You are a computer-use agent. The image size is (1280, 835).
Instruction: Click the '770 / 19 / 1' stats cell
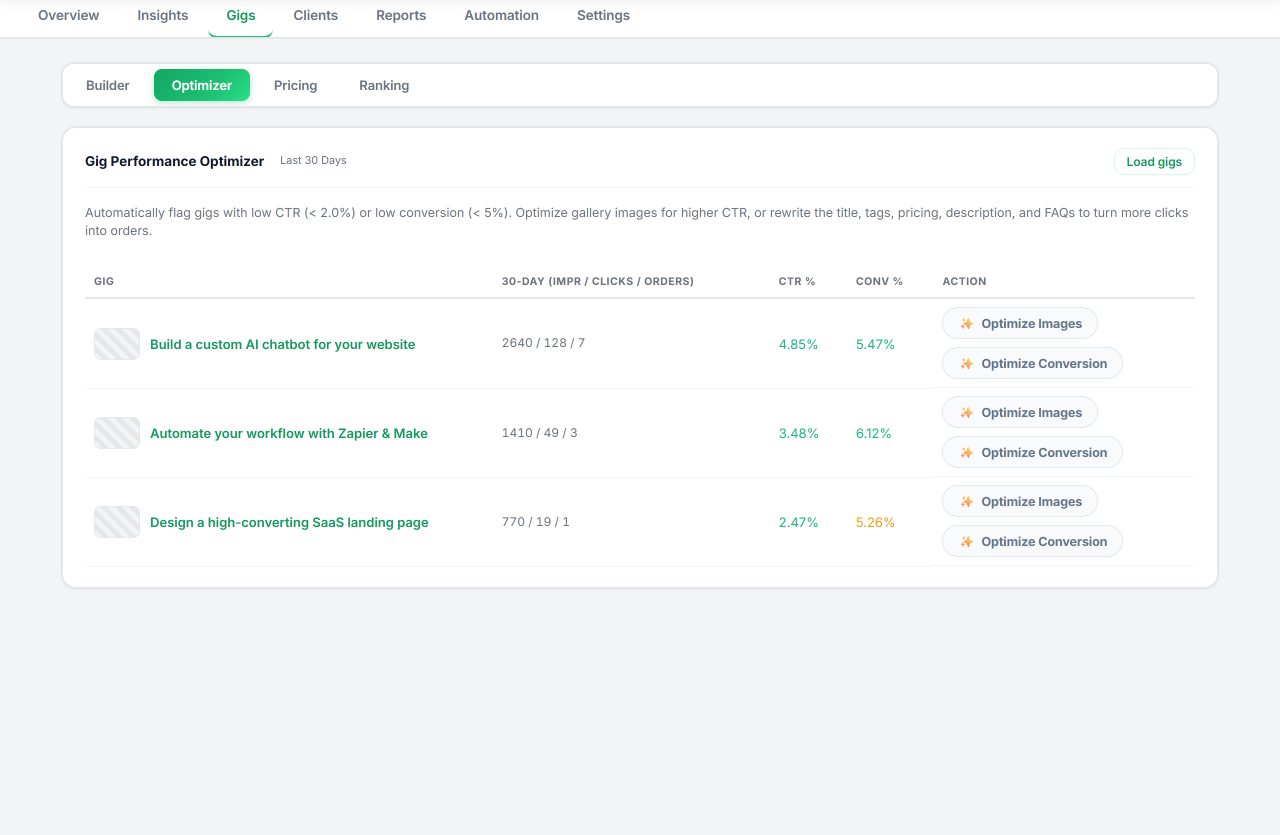coord(536,522)
